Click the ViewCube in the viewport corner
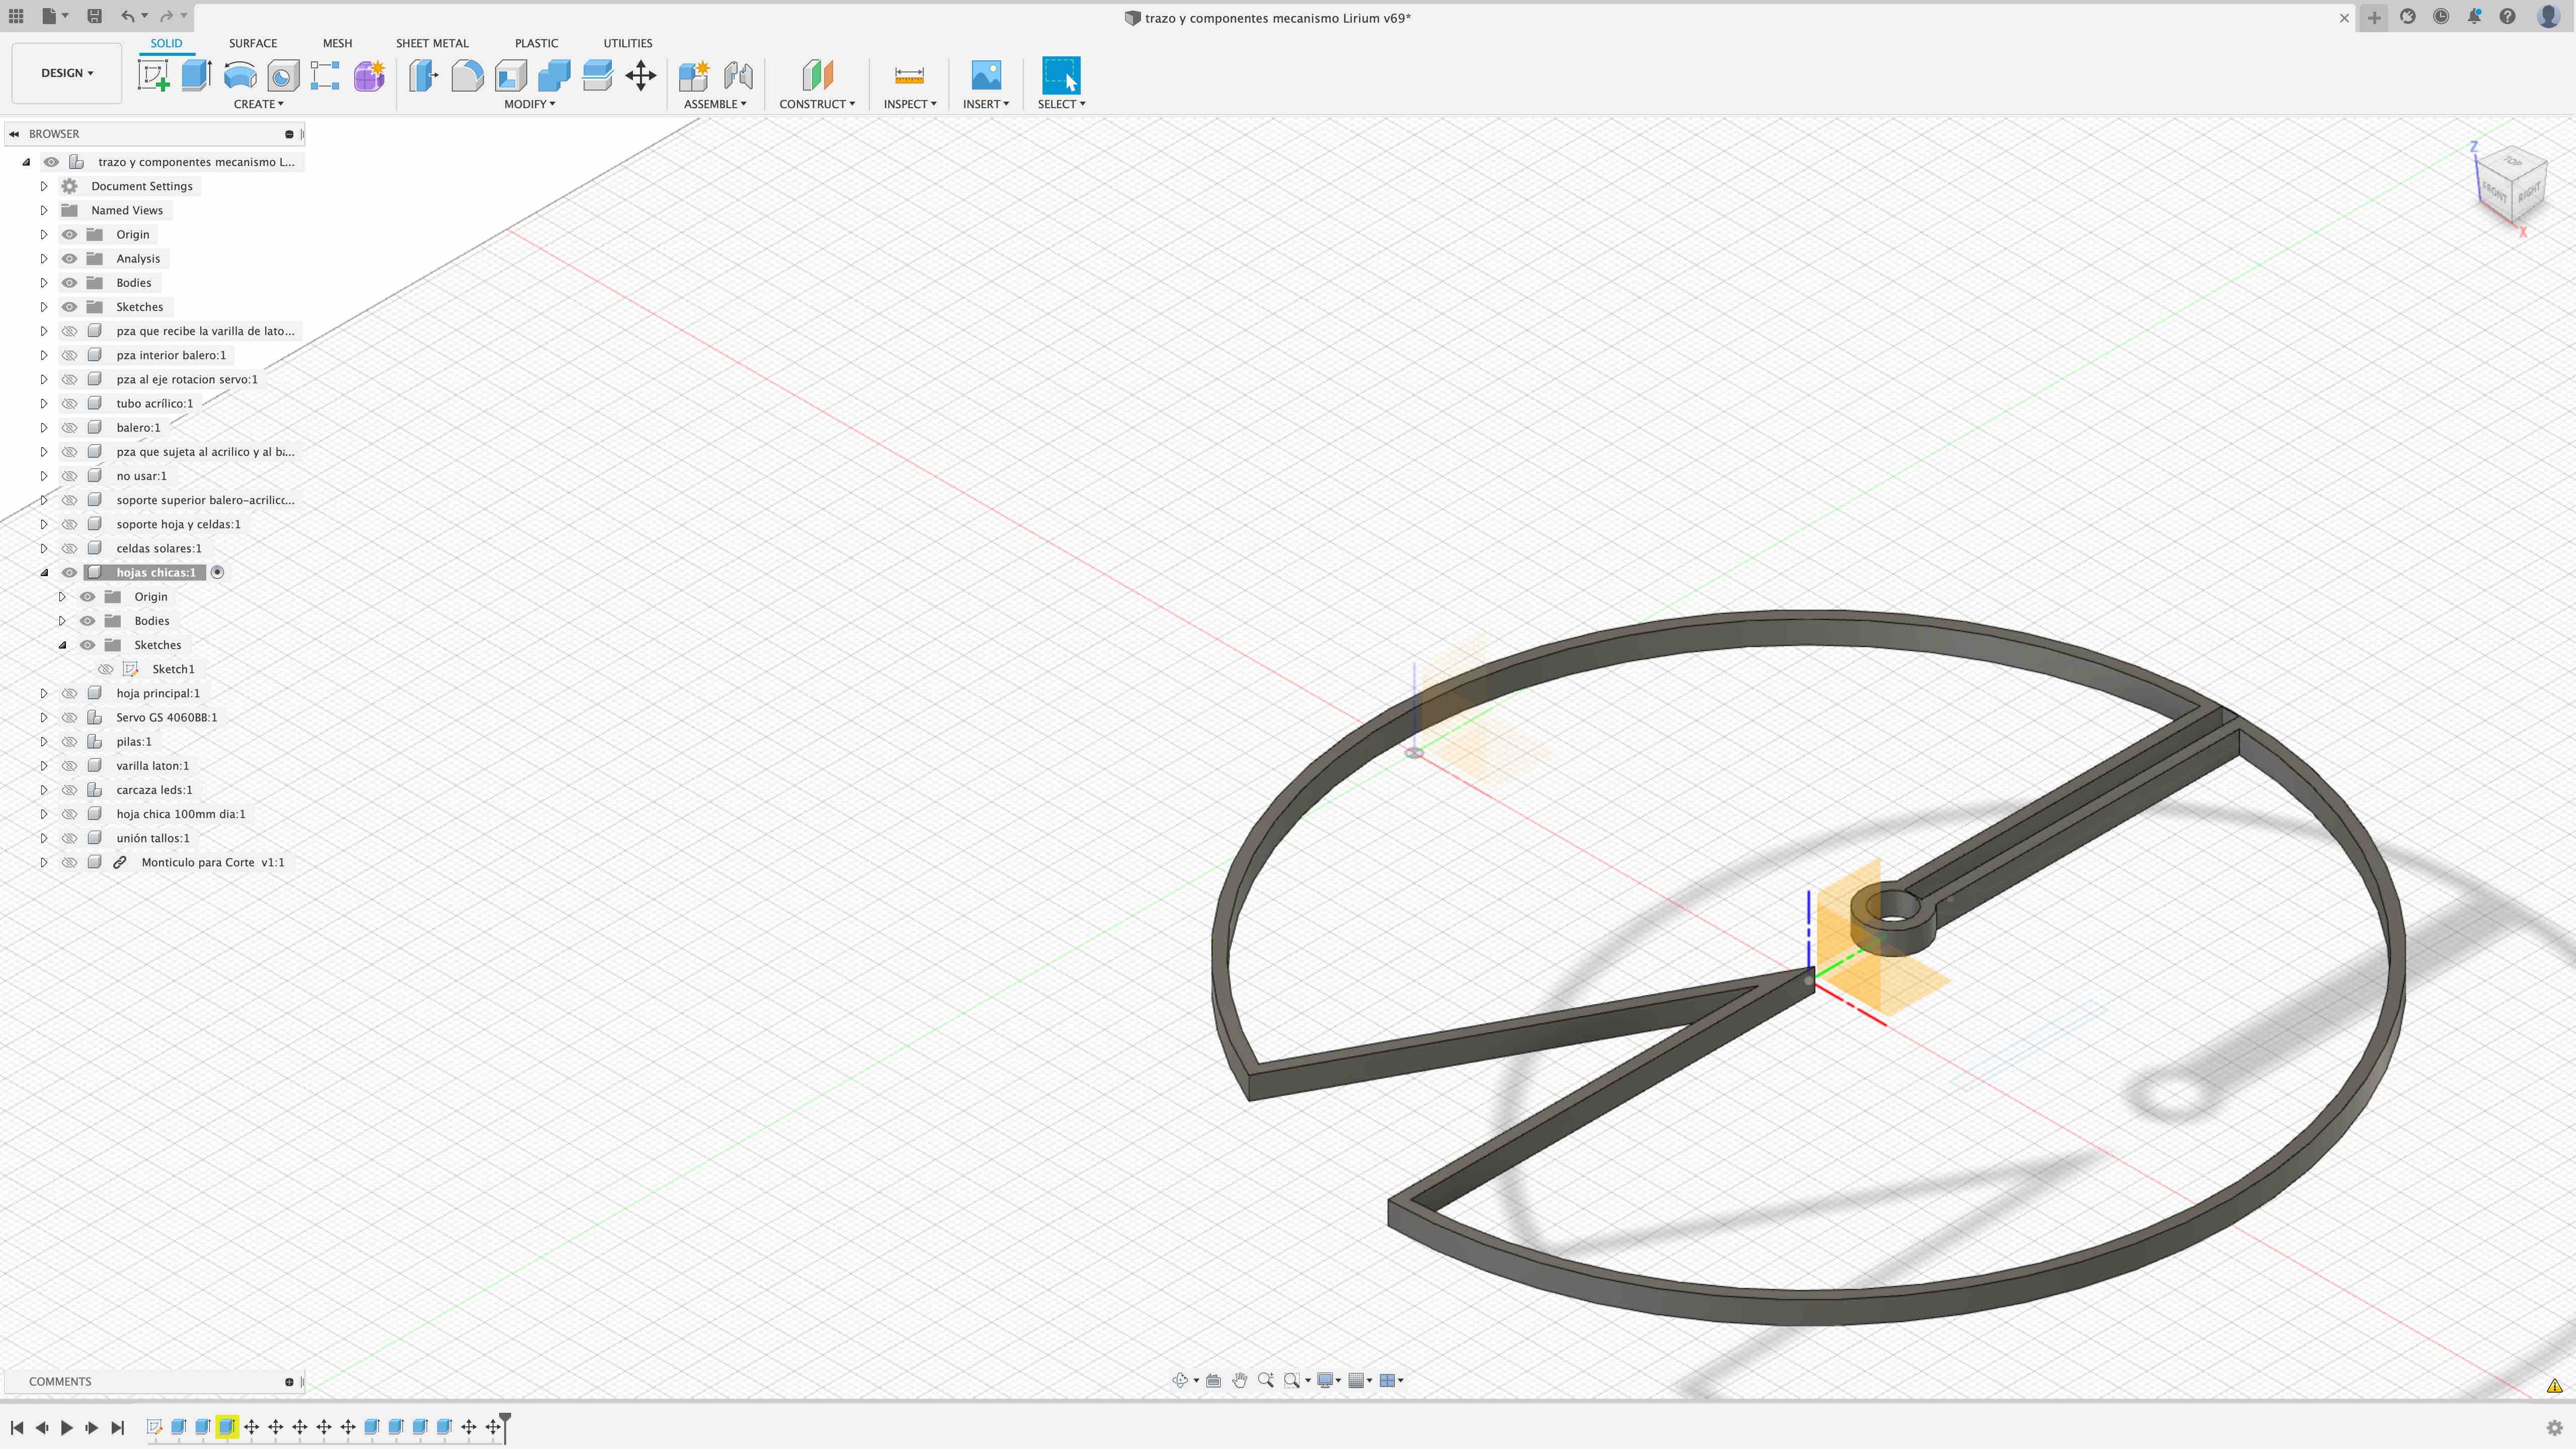The image size is (2576, 1449). click(2511, 186)
